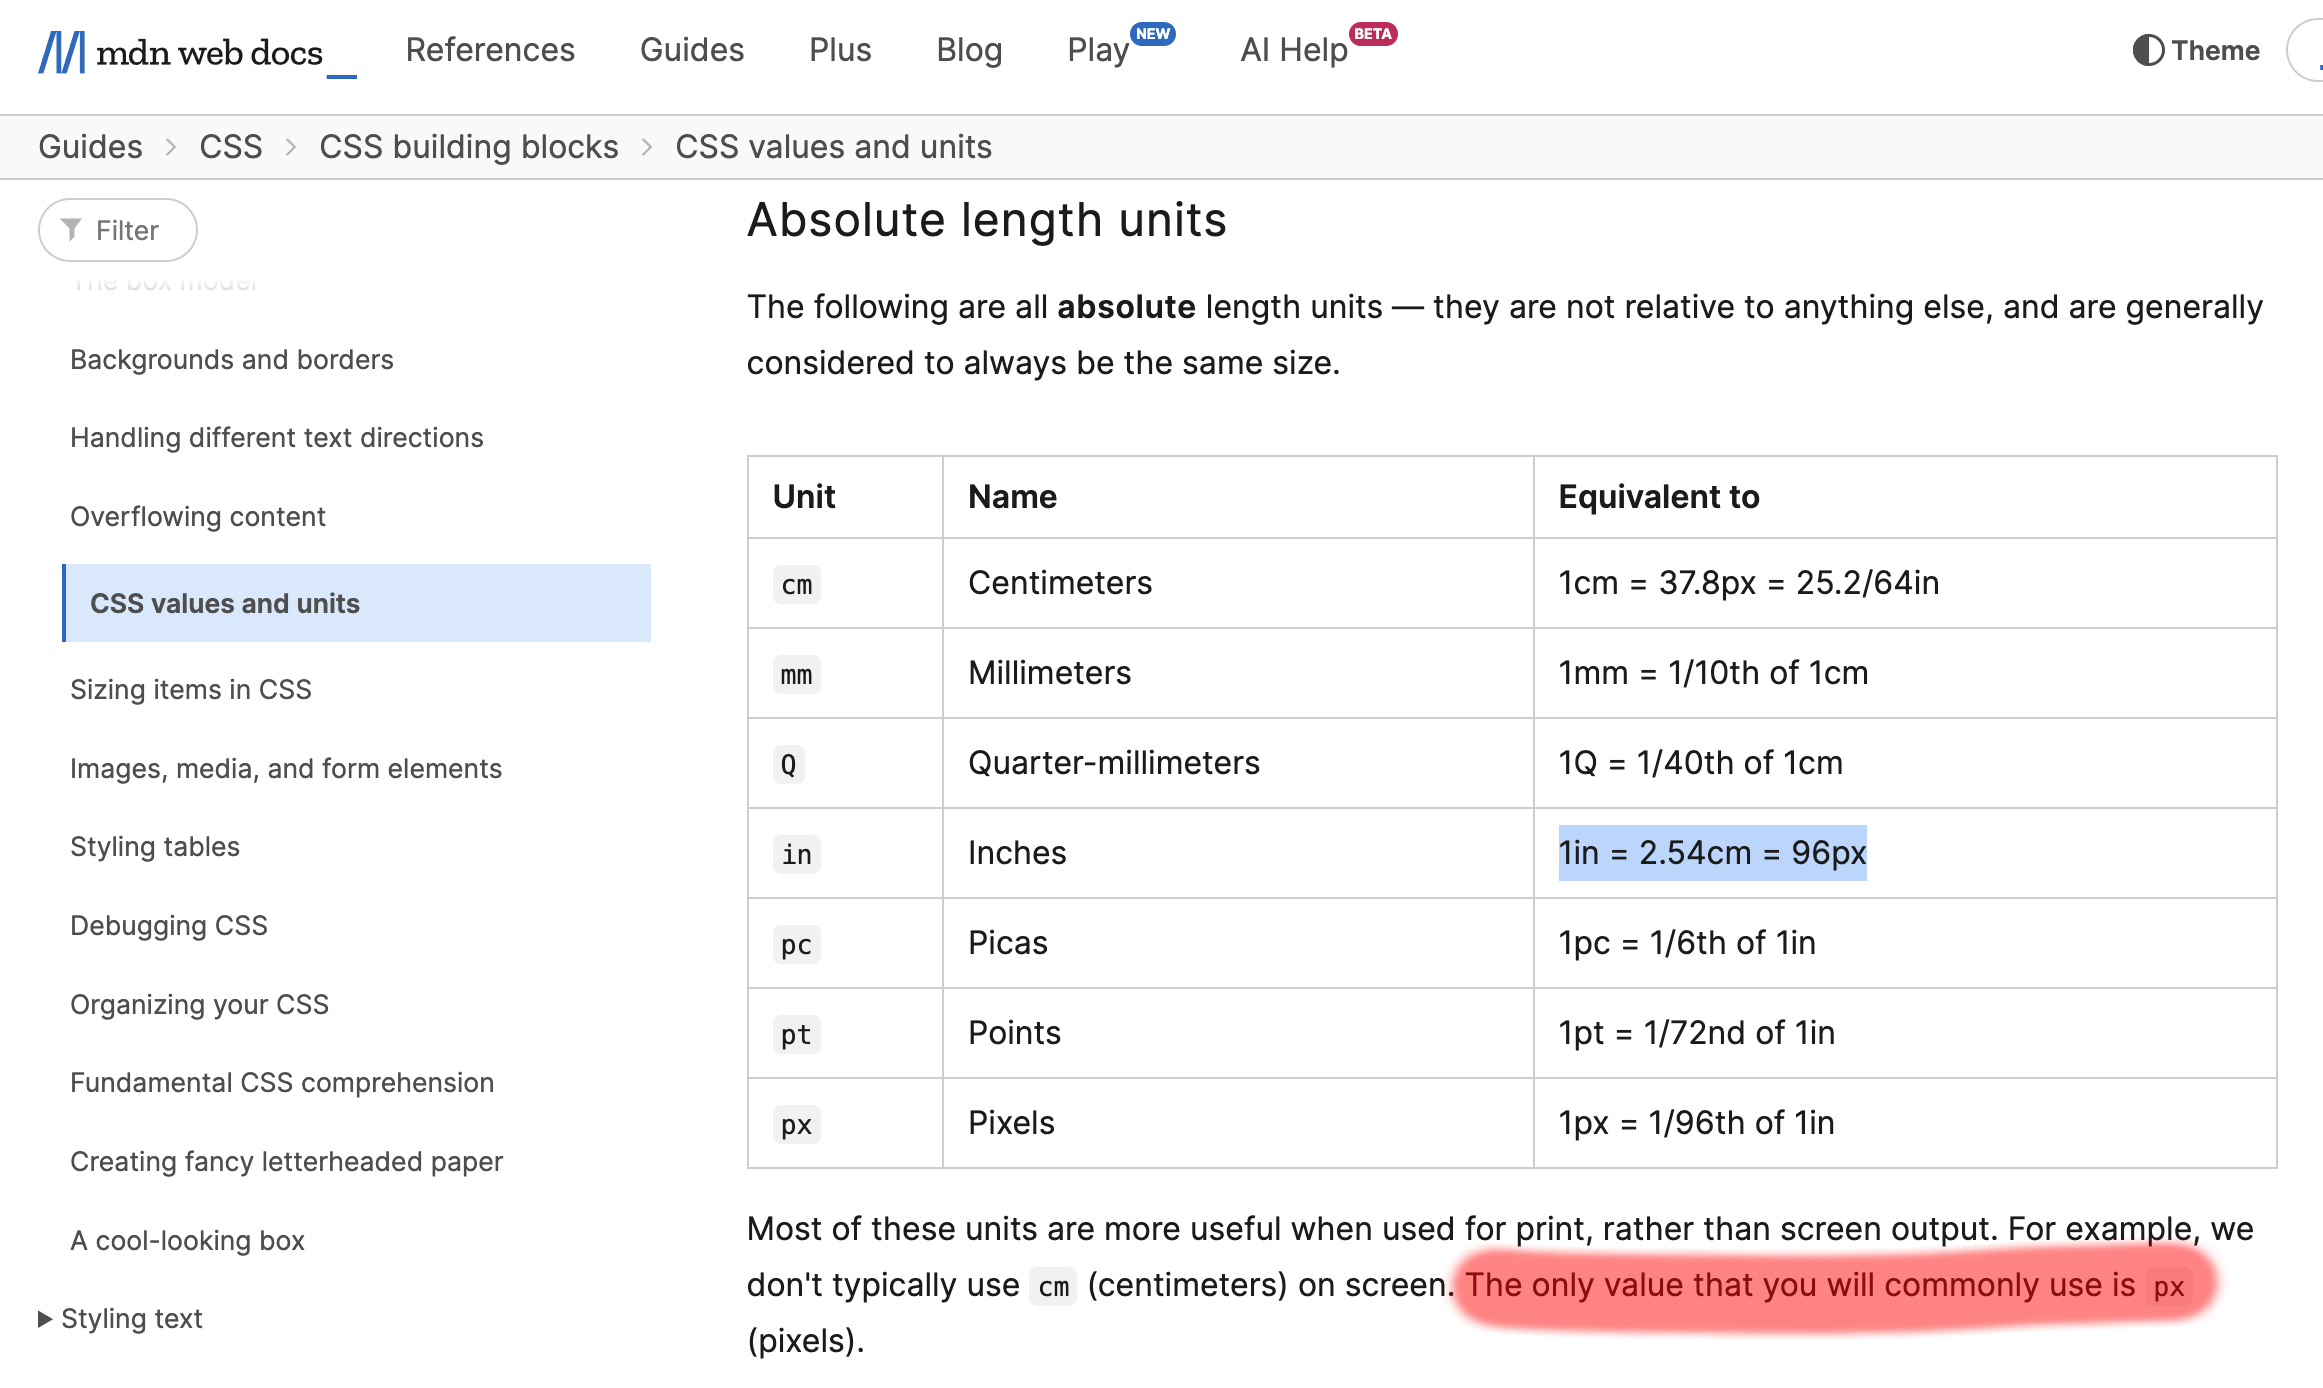The image size is (2323, 1388).
Task: Toggle the Filter sidebar visibility
Action: [x=117, y=228]
